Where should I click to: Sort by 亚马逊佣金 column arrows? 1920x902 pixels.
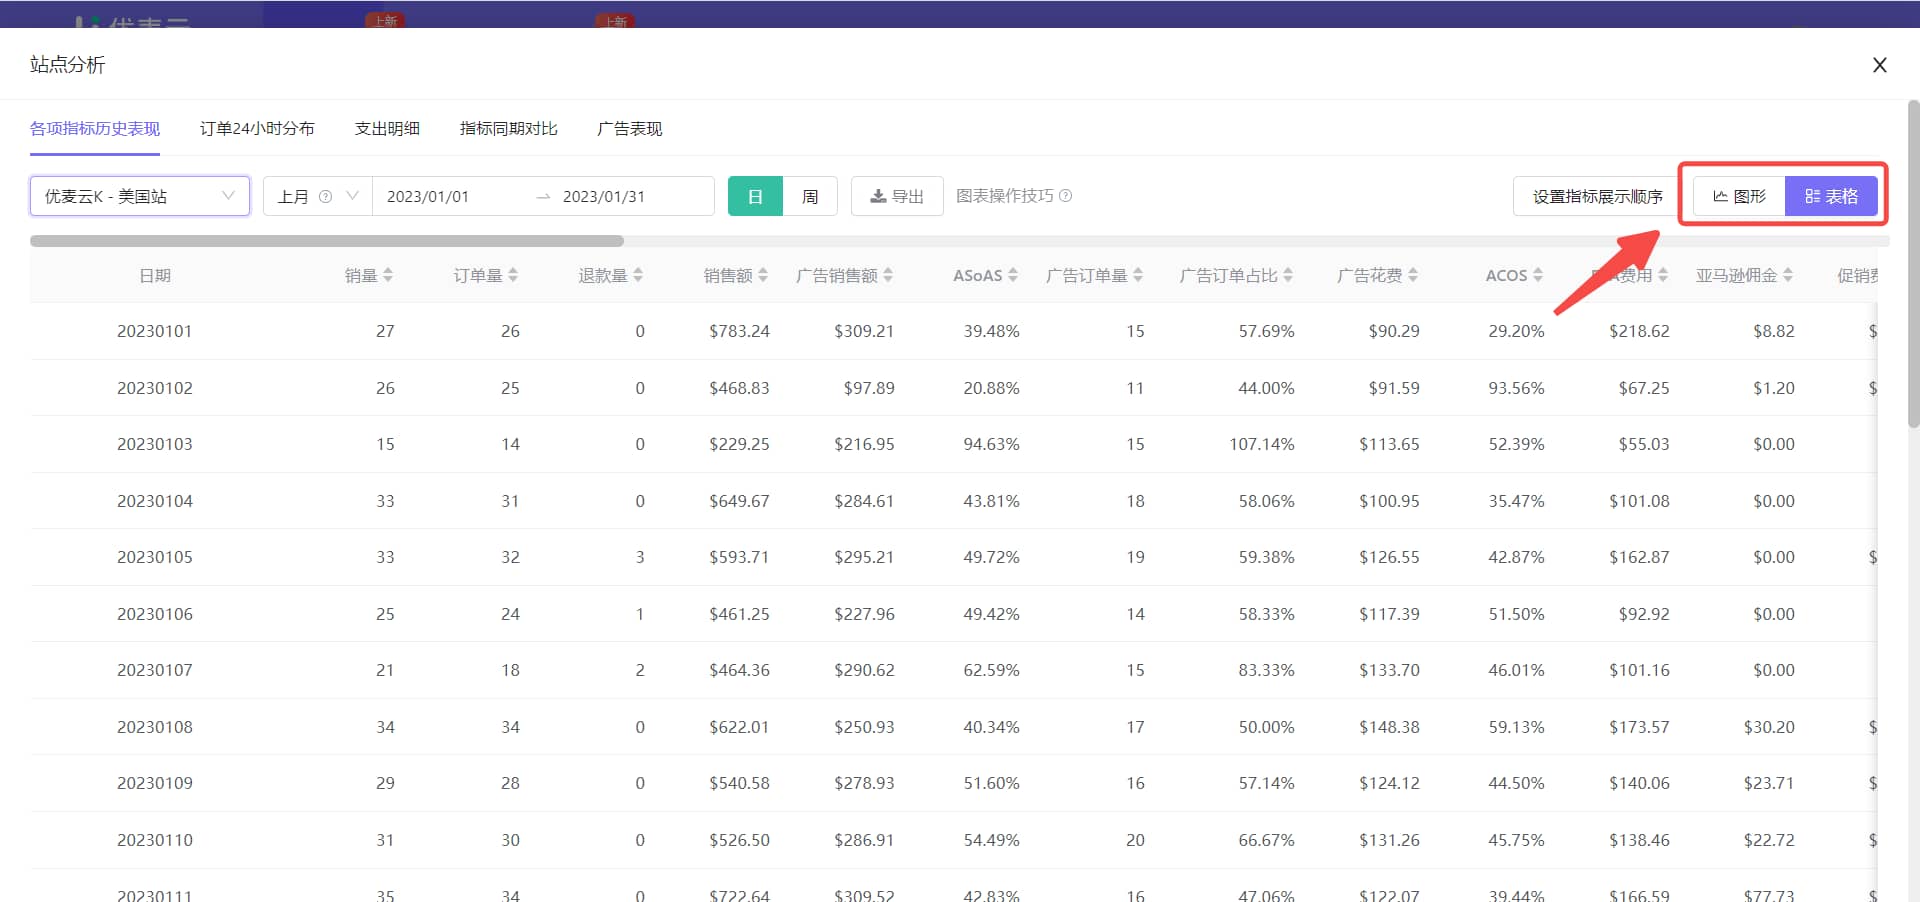[1788, 275]
